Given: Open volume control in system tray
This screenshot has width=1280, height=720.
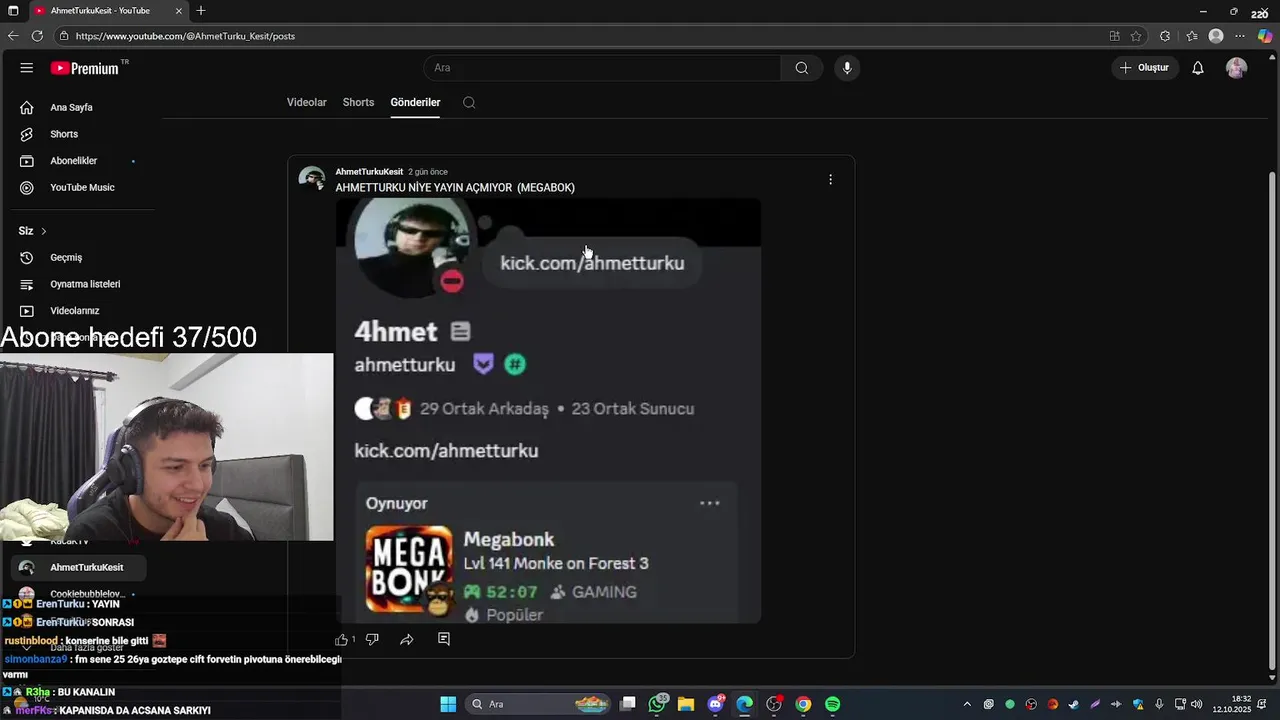Looking at the screenshot, I should coord(1197,704).
